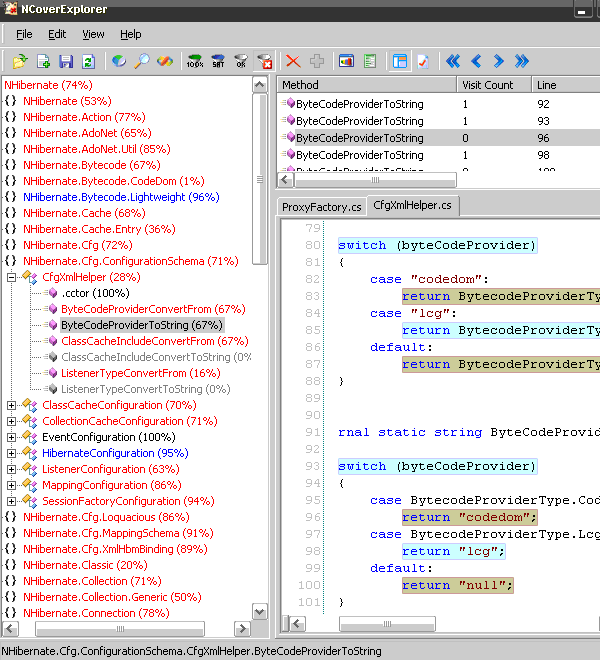
Task: Expand the EventConfiguration (100%) node
Action: point(11,437)
